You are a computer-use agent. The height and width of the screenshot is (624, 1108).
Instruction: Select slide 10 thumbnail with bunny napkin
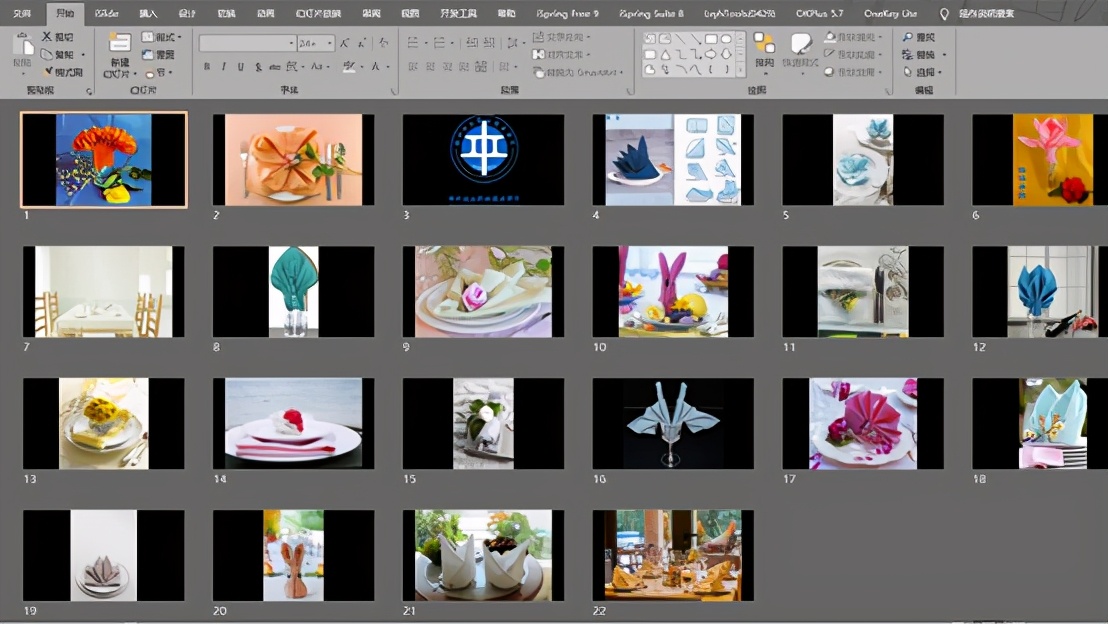[673, 292]
